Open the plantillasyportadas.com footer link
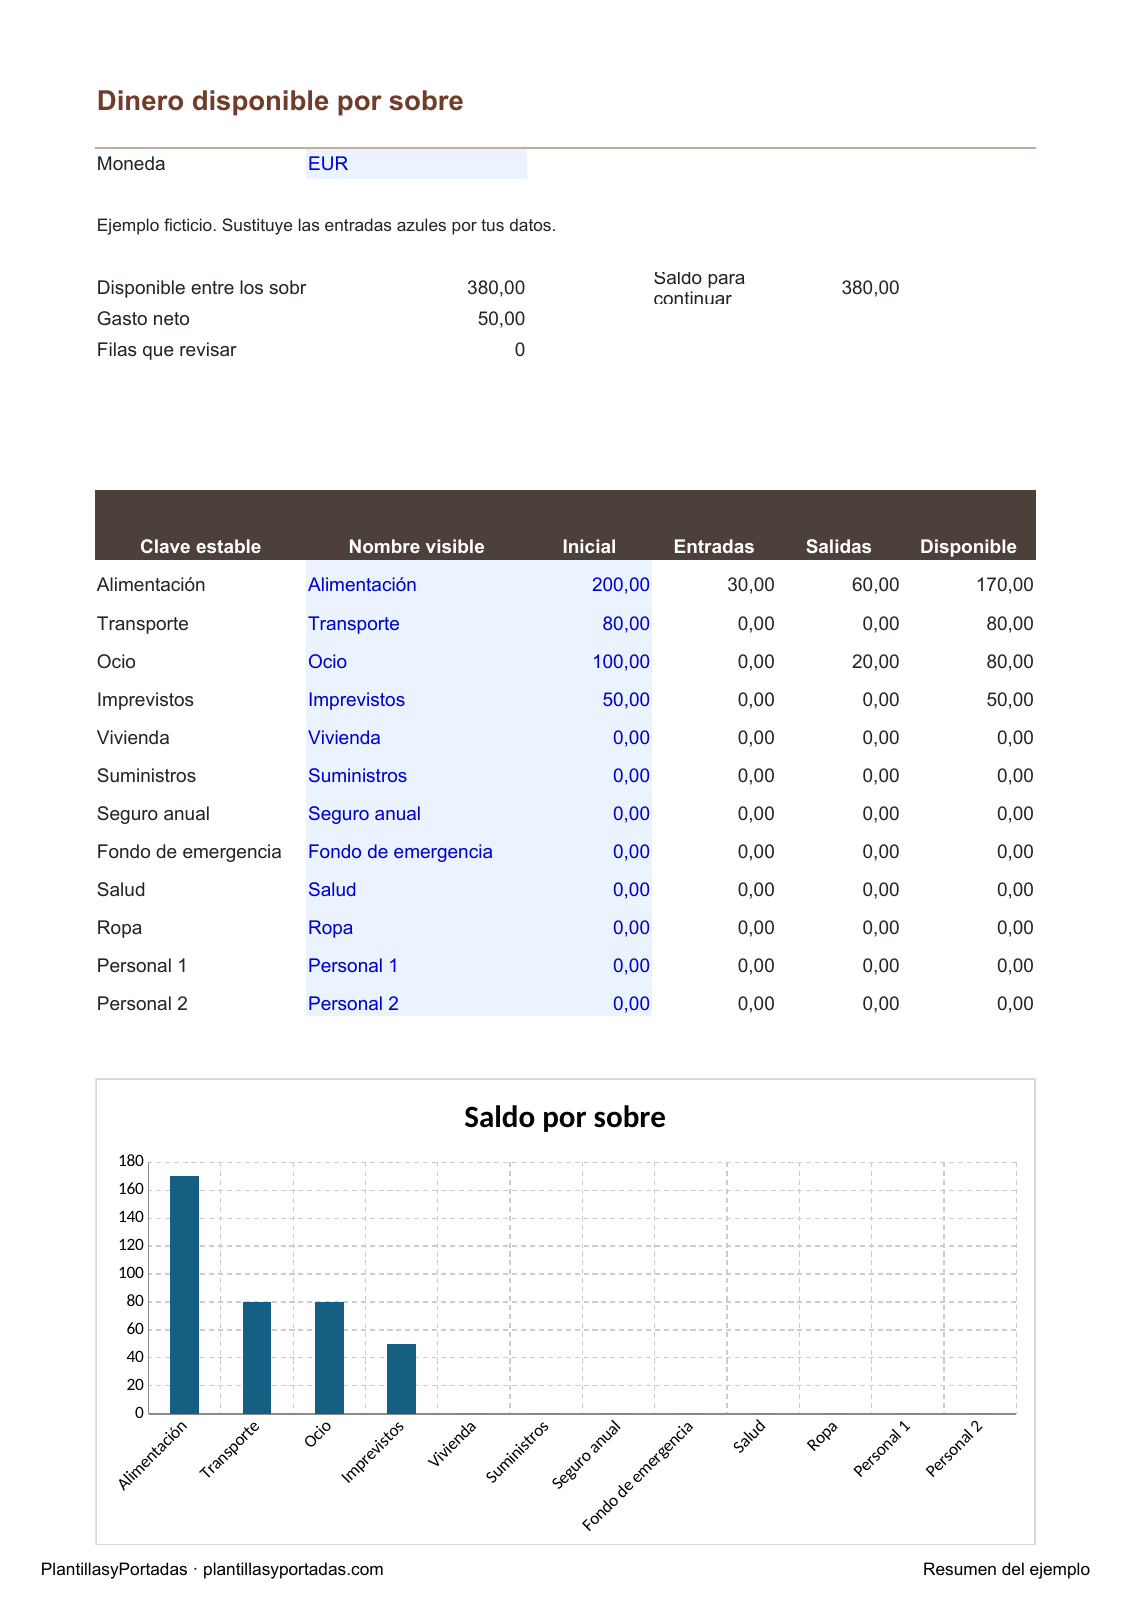This screenshot has height=1600, width=1132. (293, 1570)
